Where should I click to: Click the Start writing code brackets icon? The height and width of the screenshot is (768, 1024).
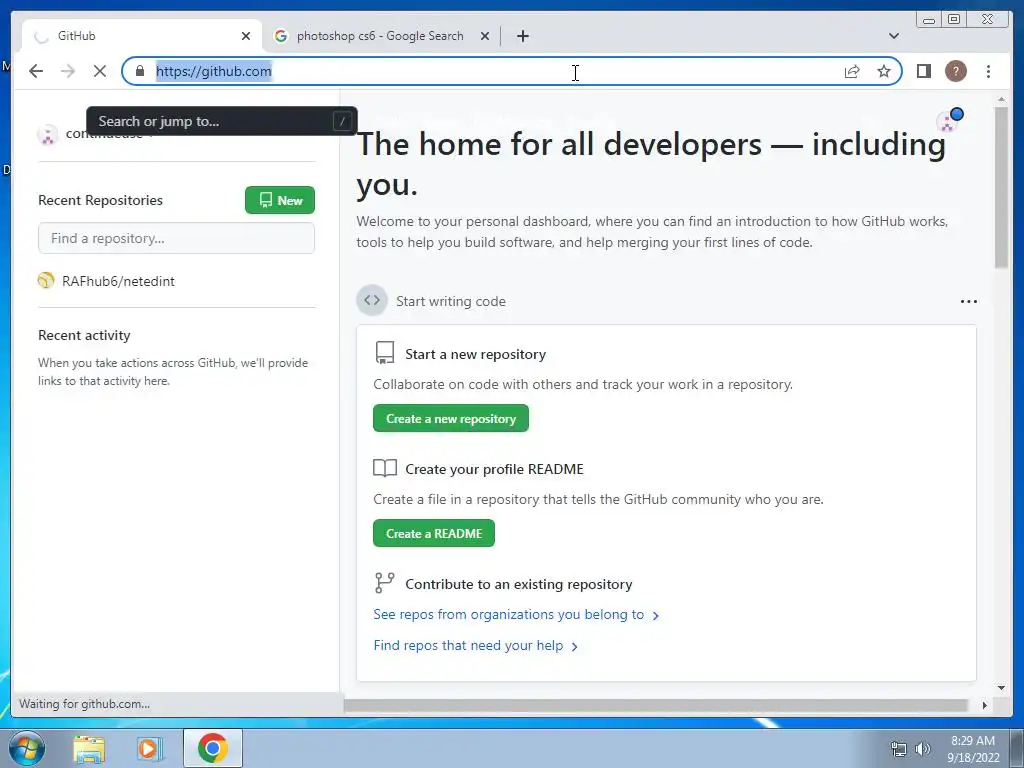point(372,300)
